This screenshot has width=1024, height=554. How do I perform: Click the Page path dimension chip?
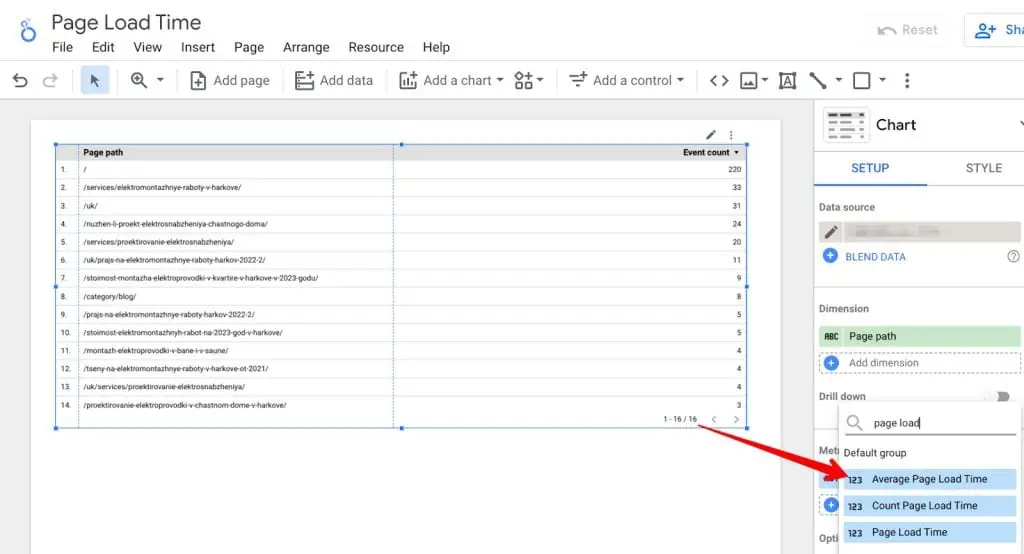tap(920, 336)
